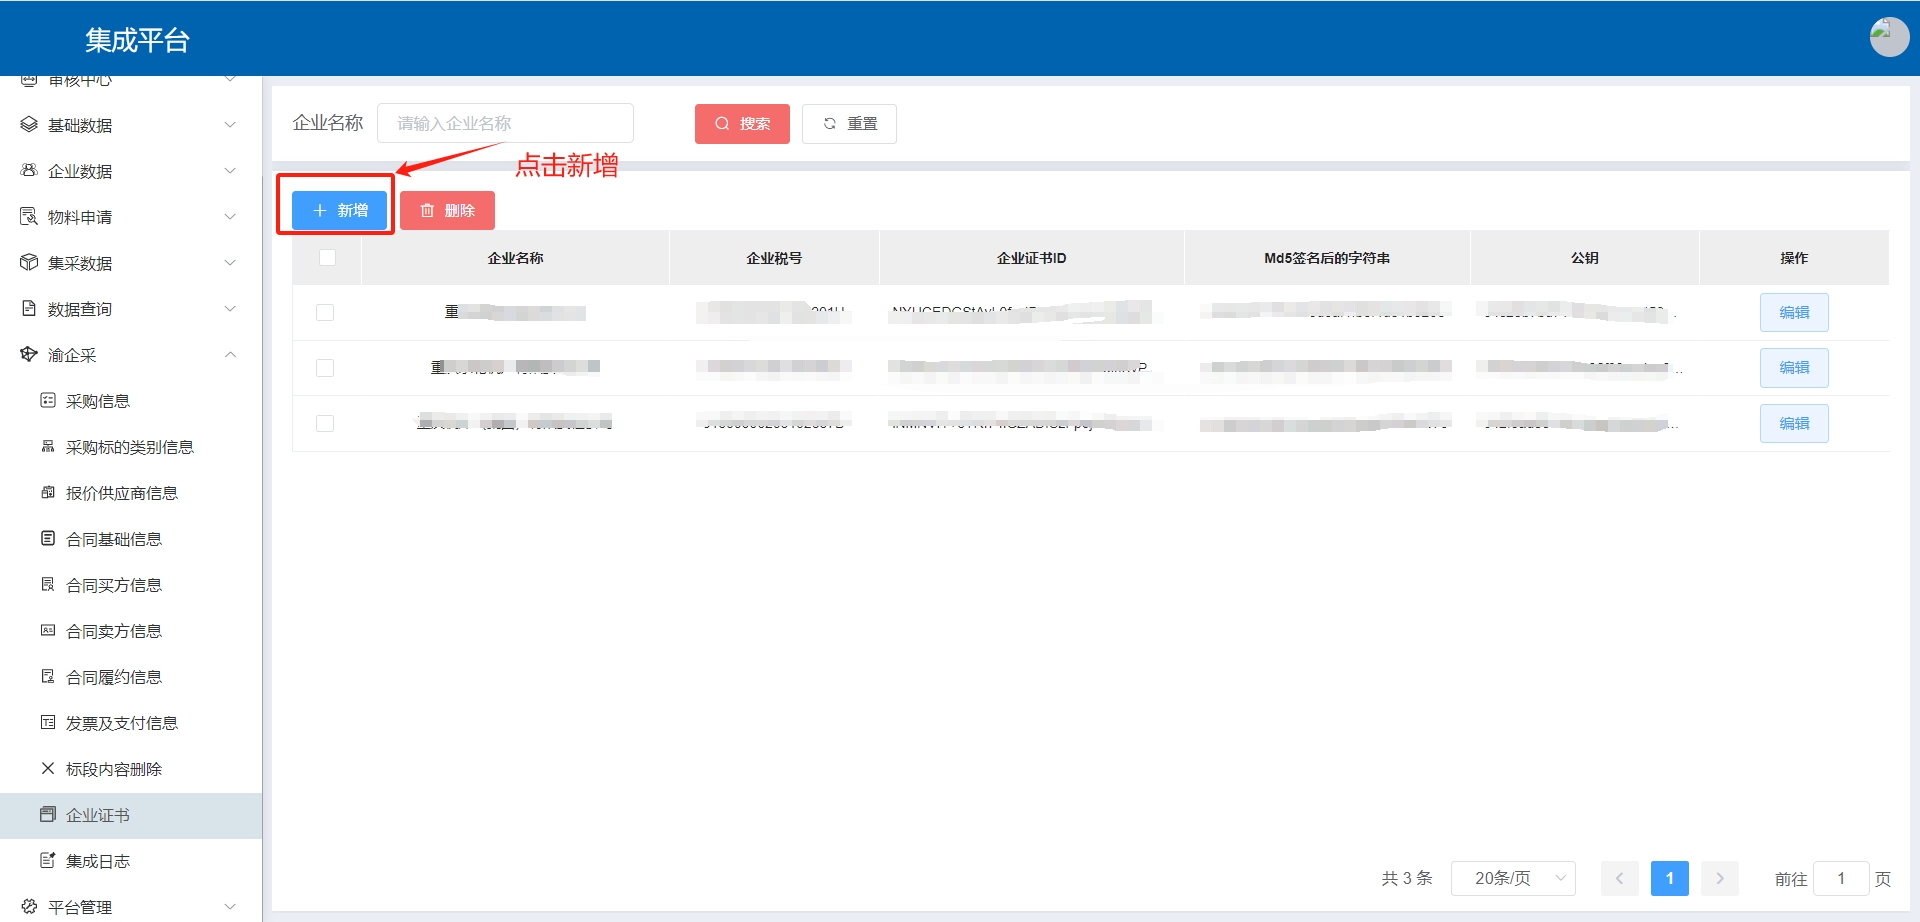Click the 集成日志 log icon

click(x=47, y=861)
